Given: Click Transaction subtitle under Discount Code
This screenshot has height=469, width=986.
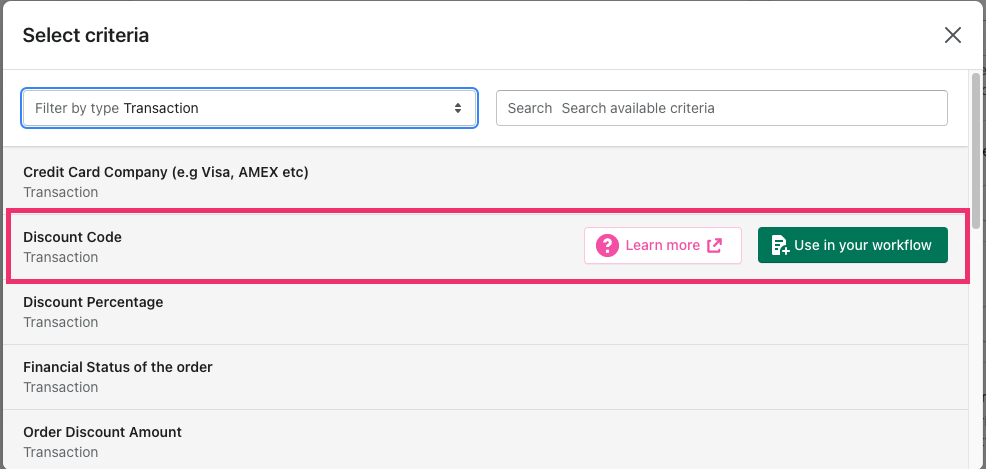Looking at the screenshot, I should click(x=60, y=257).
